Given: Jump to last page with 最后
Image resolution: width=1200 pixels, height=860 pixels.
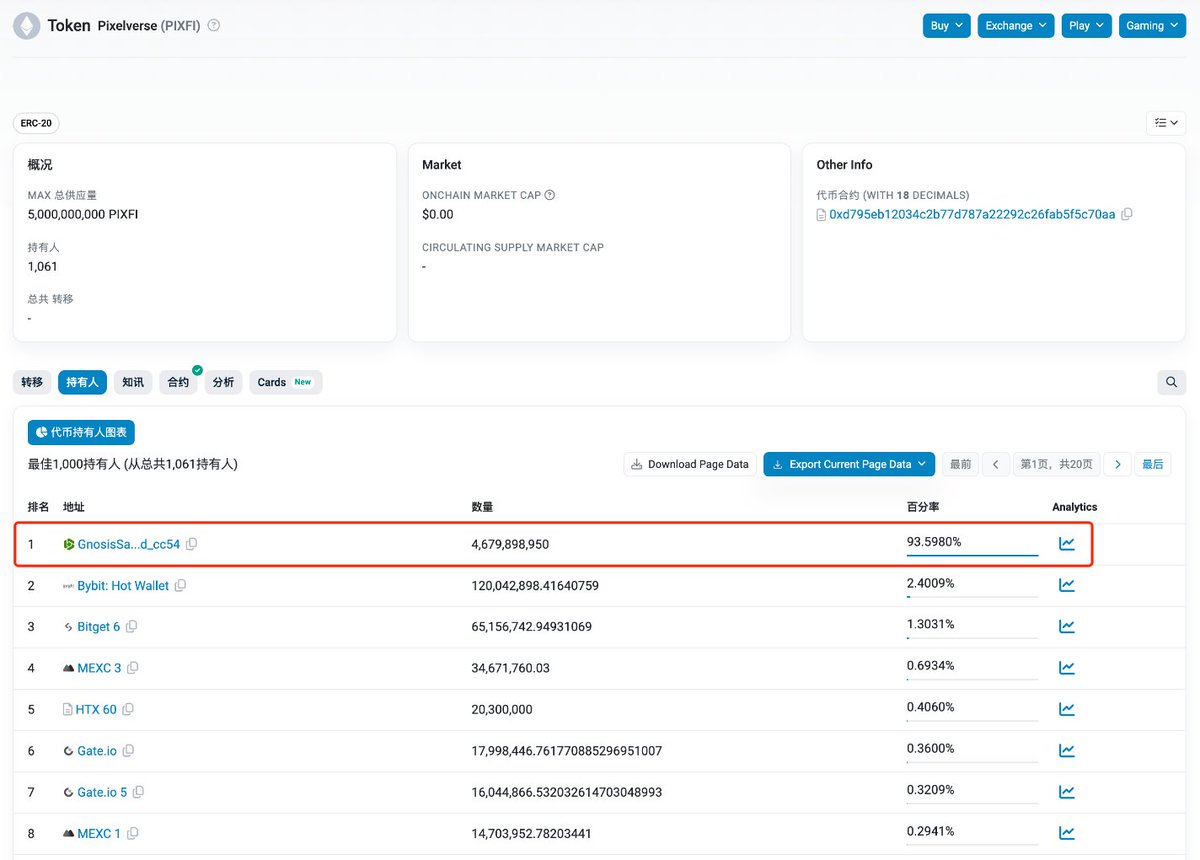Looking at the screenshot, I should coord(1153,464).
